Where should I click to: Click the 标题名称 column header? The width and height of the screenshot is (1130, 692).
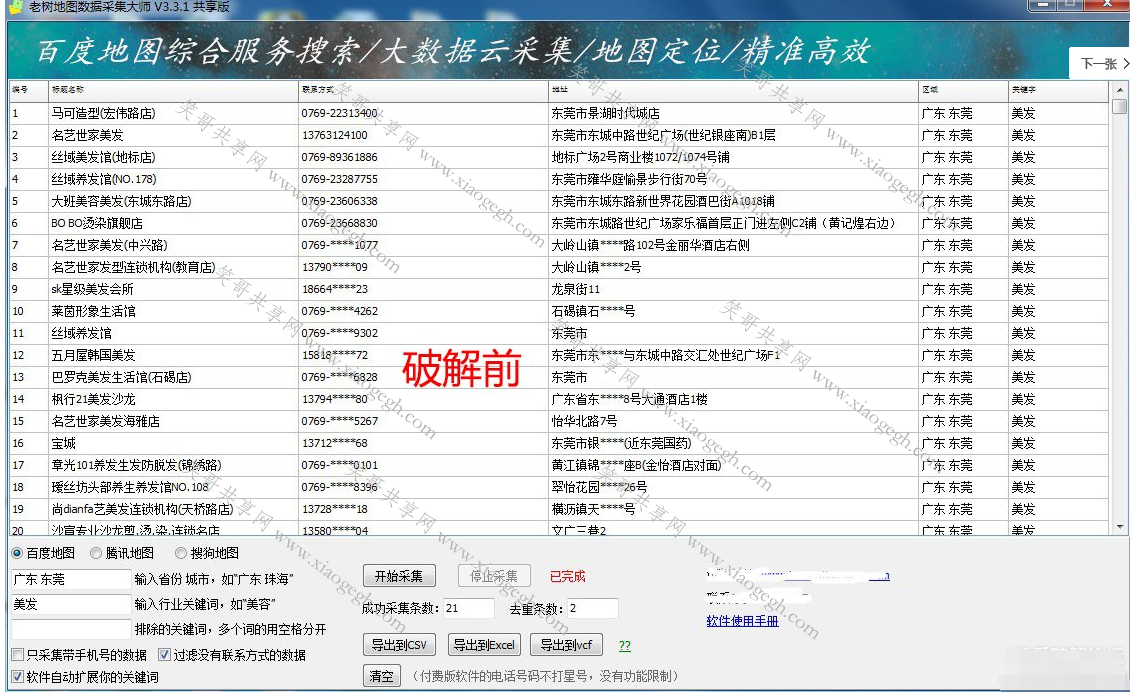click(x=173, y=90)
